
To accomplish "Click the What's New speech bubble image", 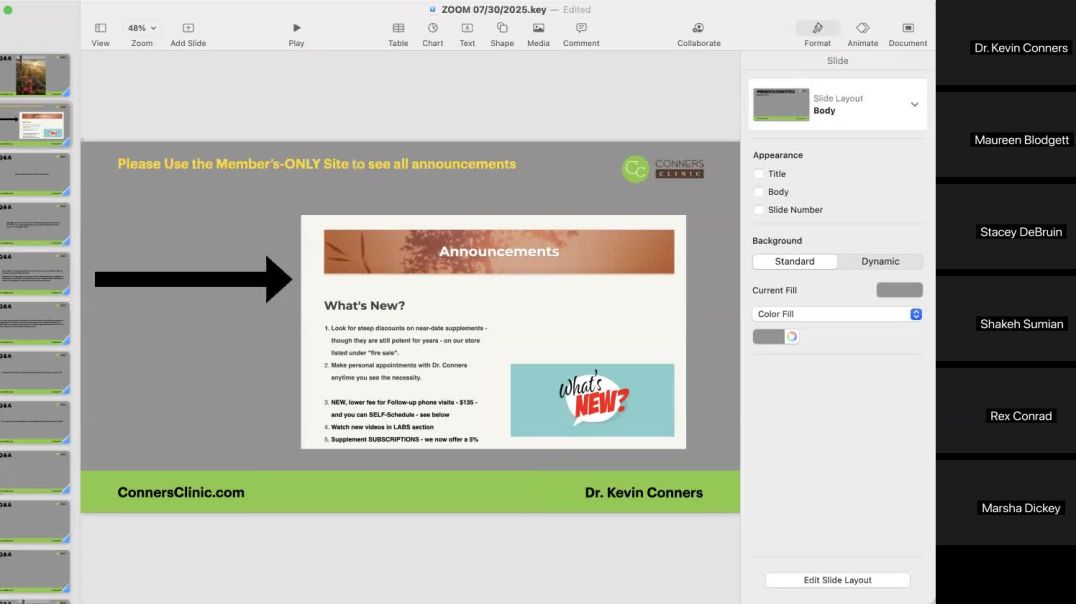I will point(592,400).
